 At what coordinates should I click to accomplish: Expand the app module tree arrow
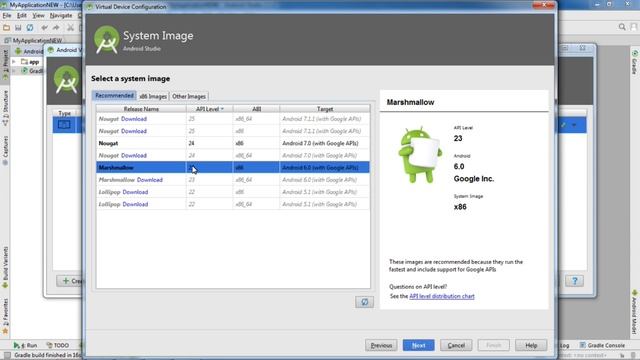click(x=14, y=62)
